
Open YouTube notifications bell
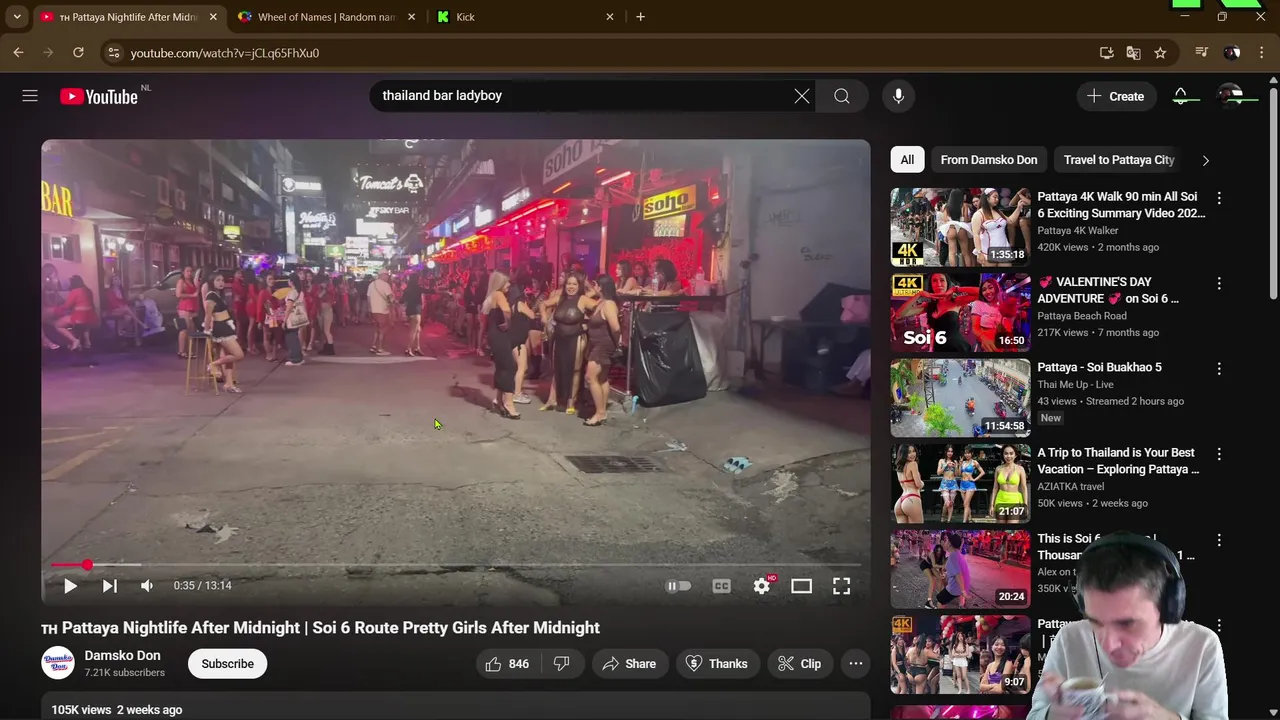click(1181, 96)
